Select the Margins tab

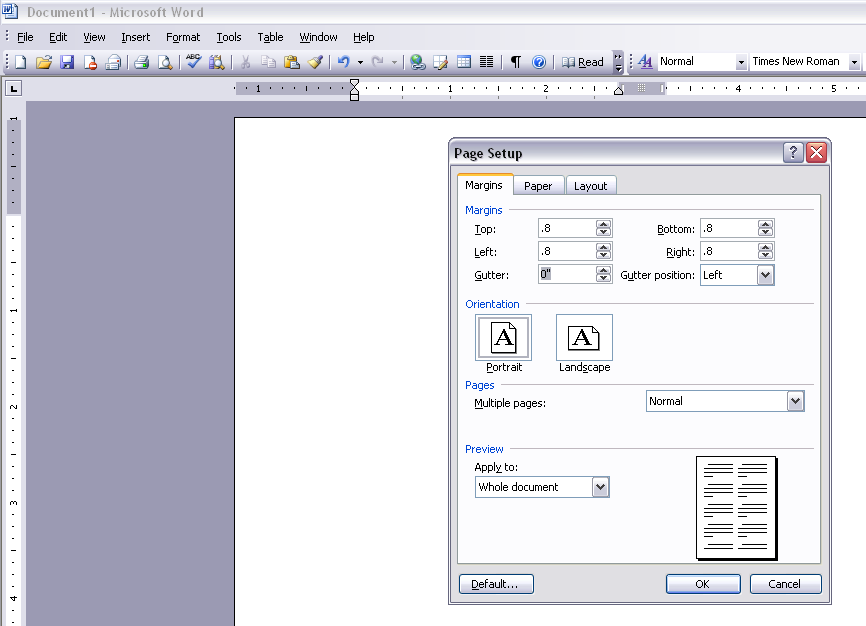[484, 185]
